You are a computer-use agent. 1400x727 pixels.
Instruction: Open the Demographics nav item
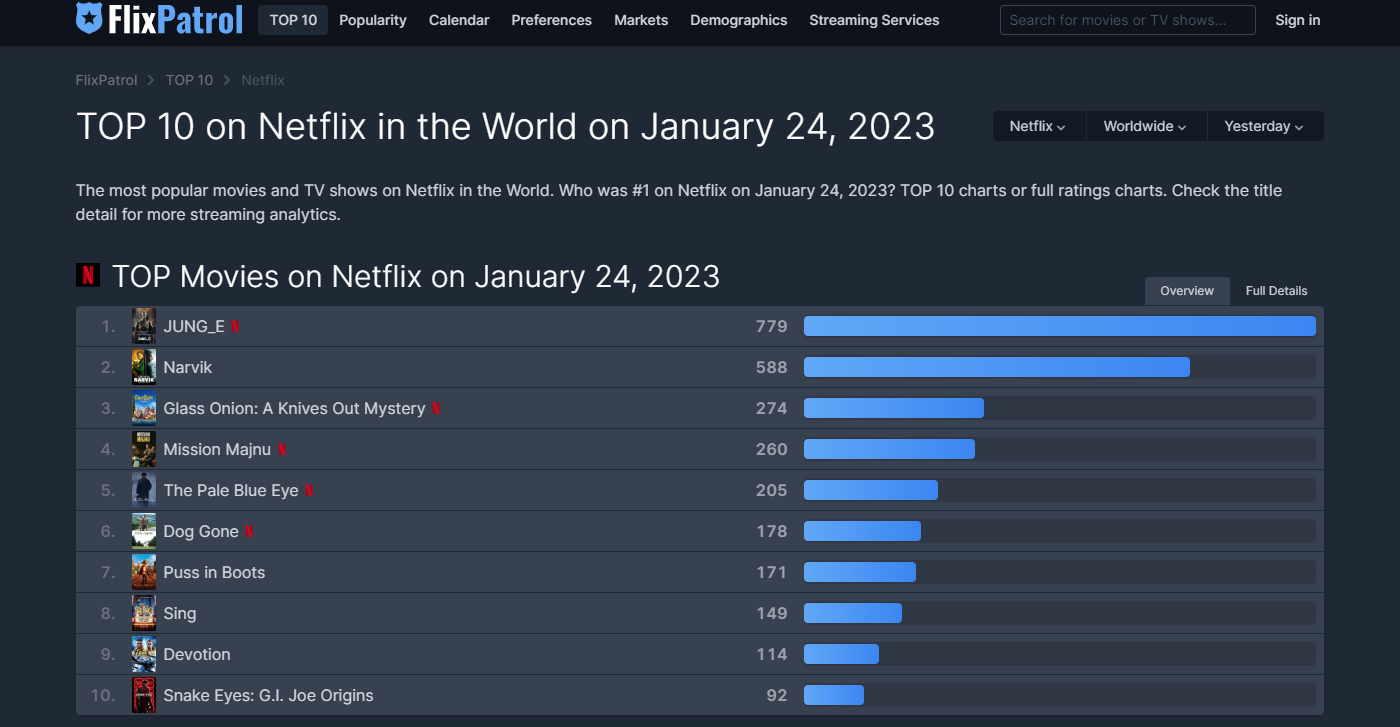coord(739,20)
